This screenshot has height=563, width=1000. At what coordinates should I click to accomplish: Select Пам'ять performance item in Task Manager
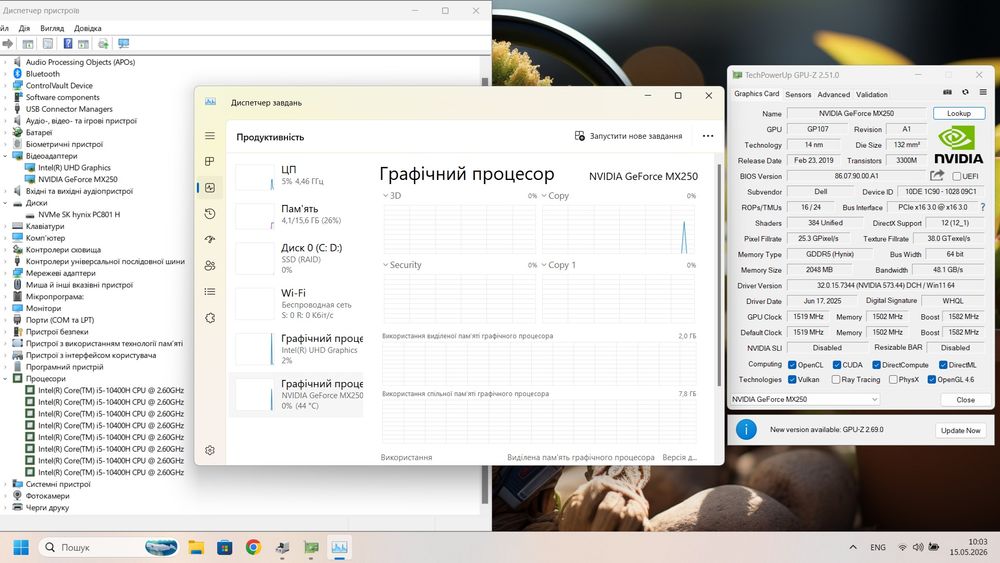297,215
